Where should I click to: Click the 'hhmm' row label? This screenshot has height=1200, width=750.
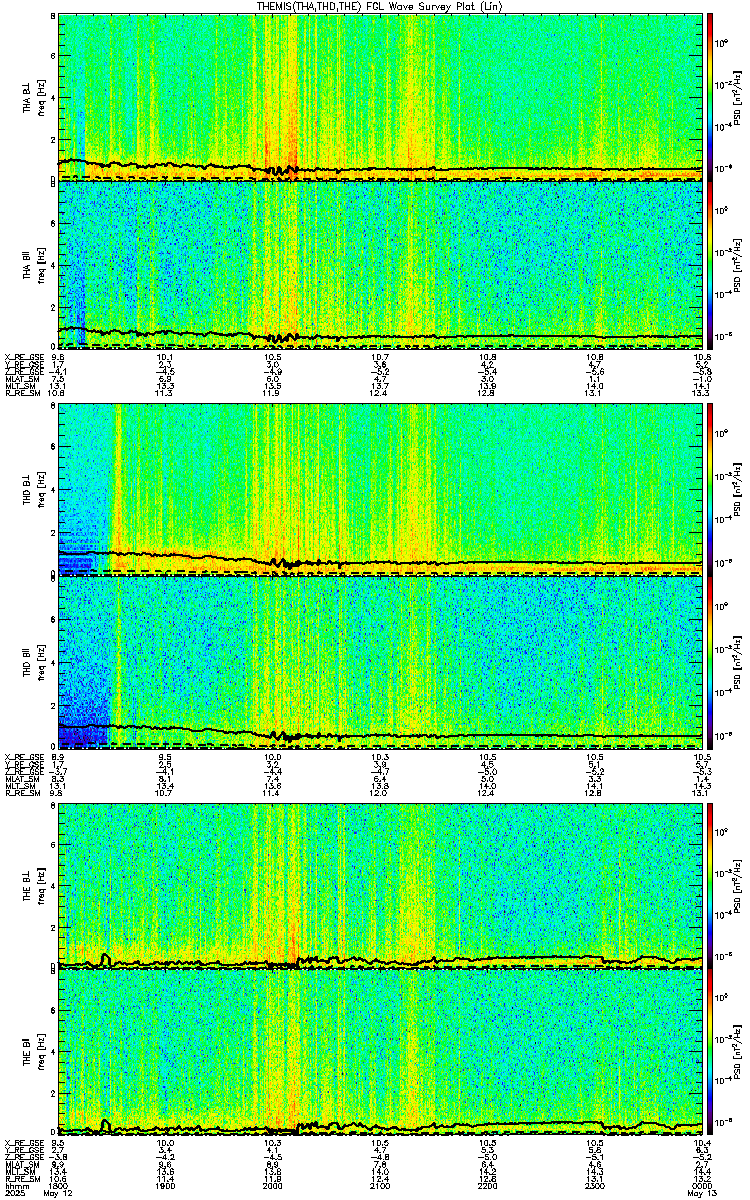tap(15, 1186)
